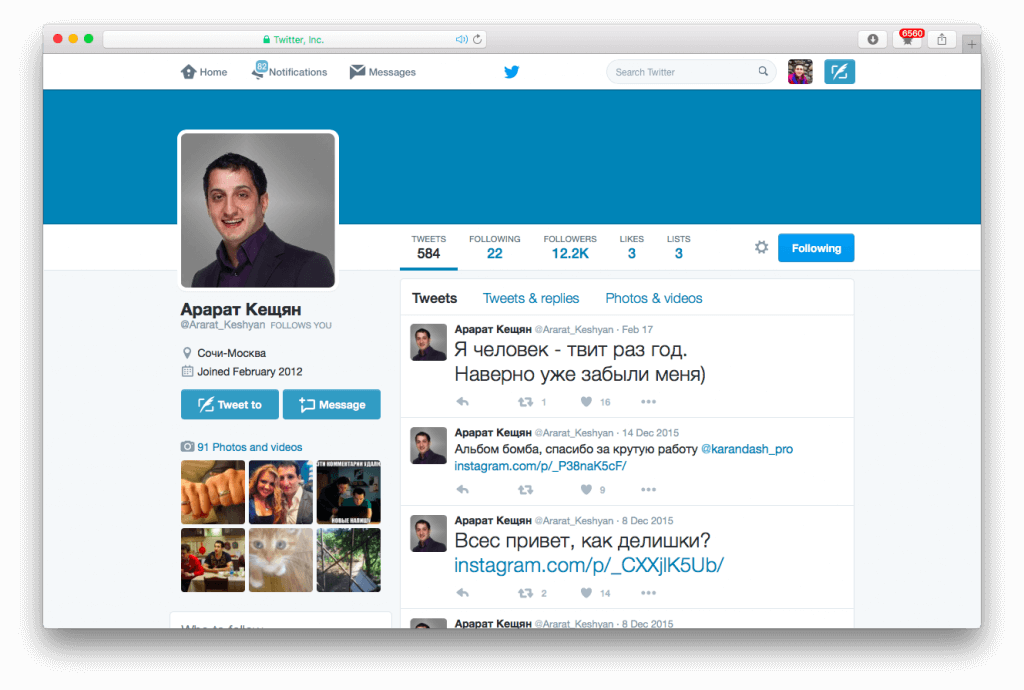The height and width of the screenshot is (690, 1024).
Task: Select the TWEETS 584 stat
Action: click(428, 247)
